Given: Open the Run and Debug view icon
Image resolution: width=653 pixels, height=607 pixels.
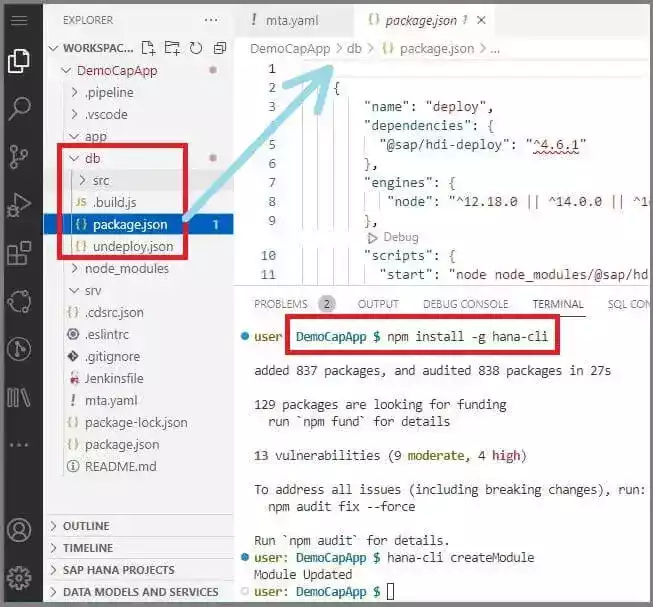Looking at the screenshot, I should pyautogui.click(x=19, y=205).
